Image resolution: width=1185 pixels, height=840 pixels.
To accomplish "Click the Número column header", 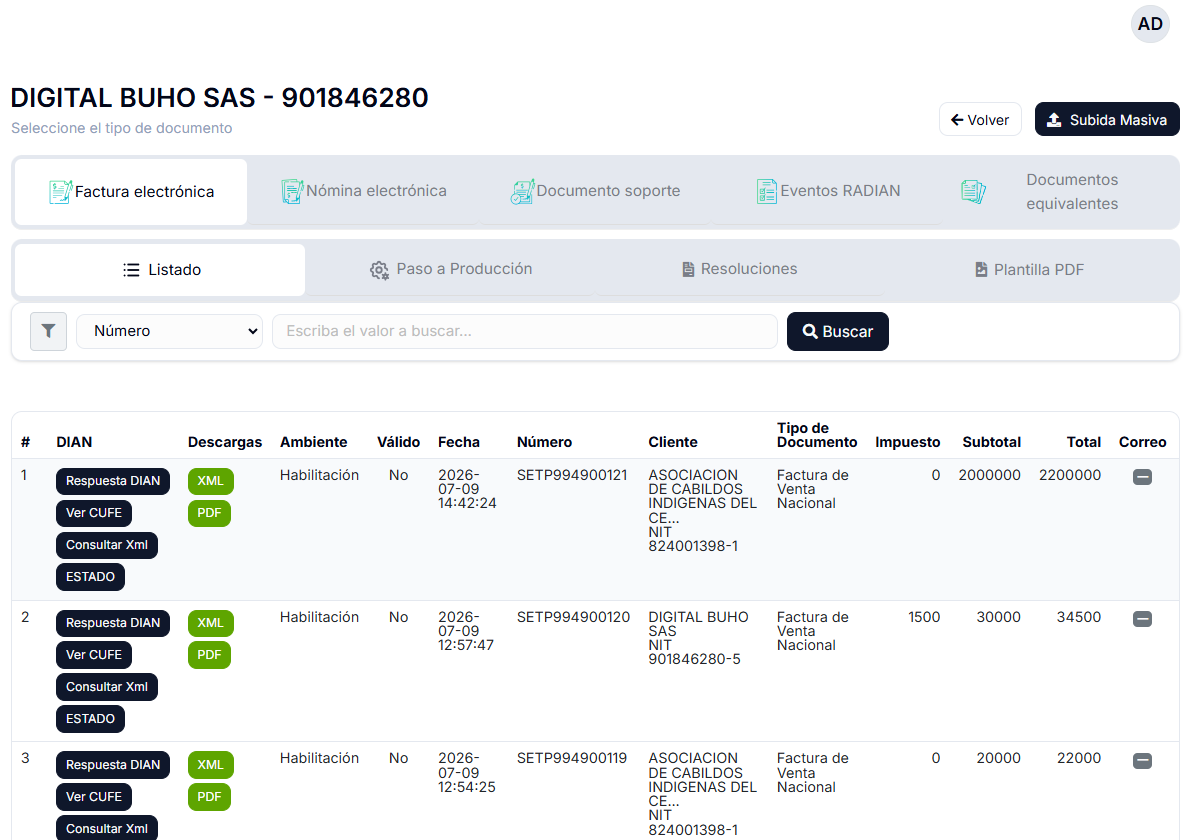I will pos(544,442).
